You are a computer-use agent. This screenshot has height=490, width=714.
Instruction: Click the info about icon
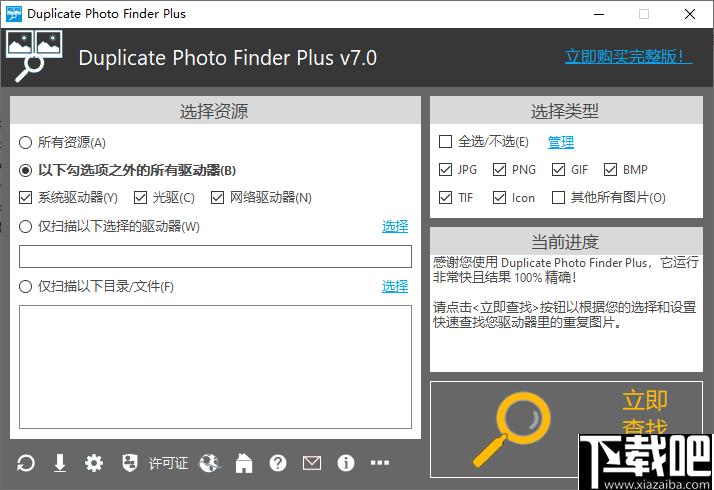click(346, 464)
